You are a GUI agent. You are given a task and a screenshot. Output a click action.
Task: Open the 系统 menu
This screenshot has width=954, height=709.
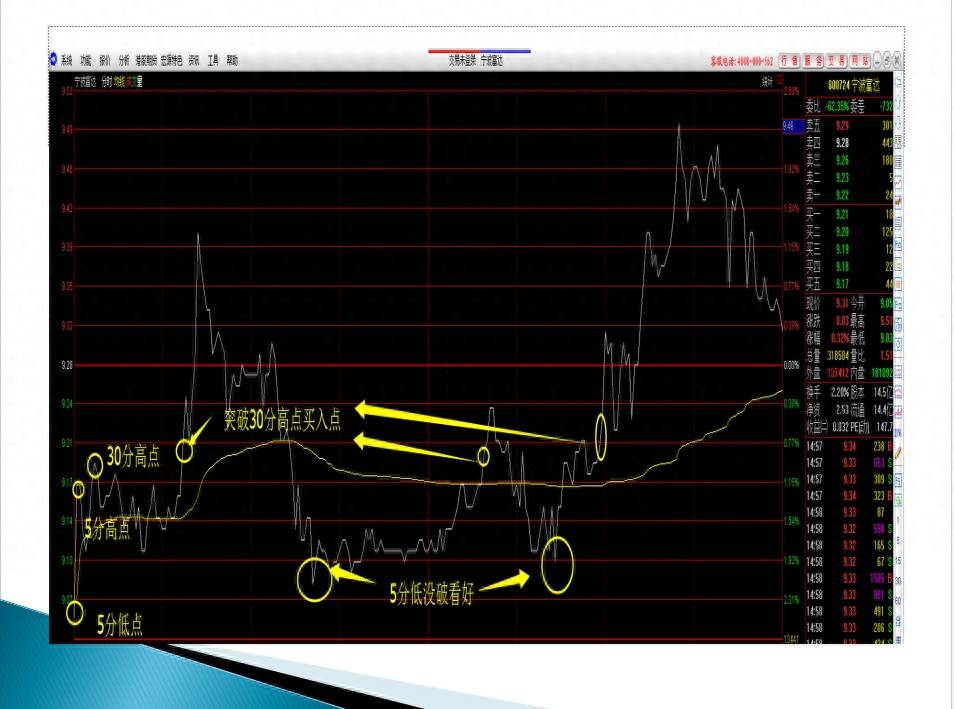click(x=67, y=60)
